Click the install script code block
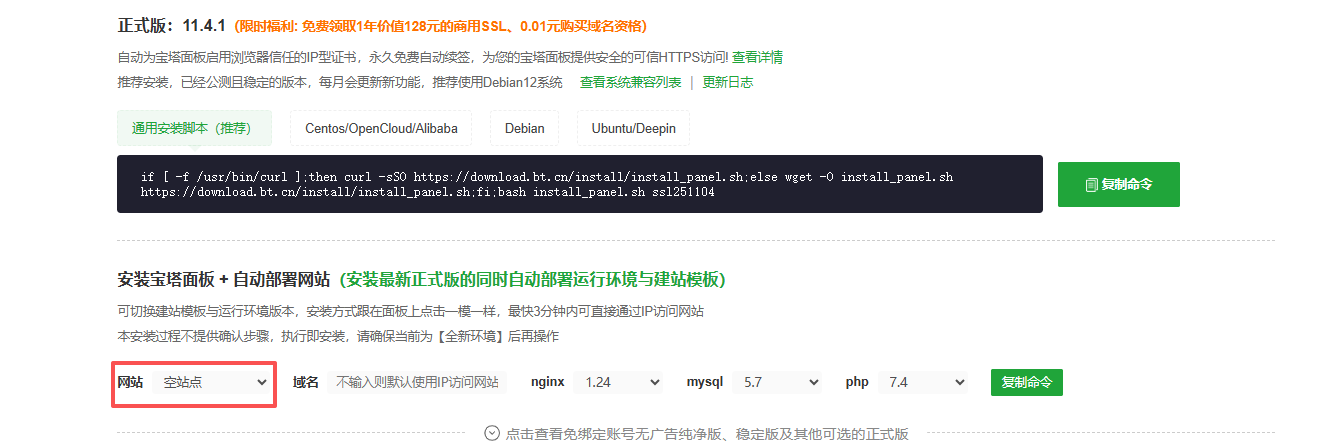 (580, 184)
